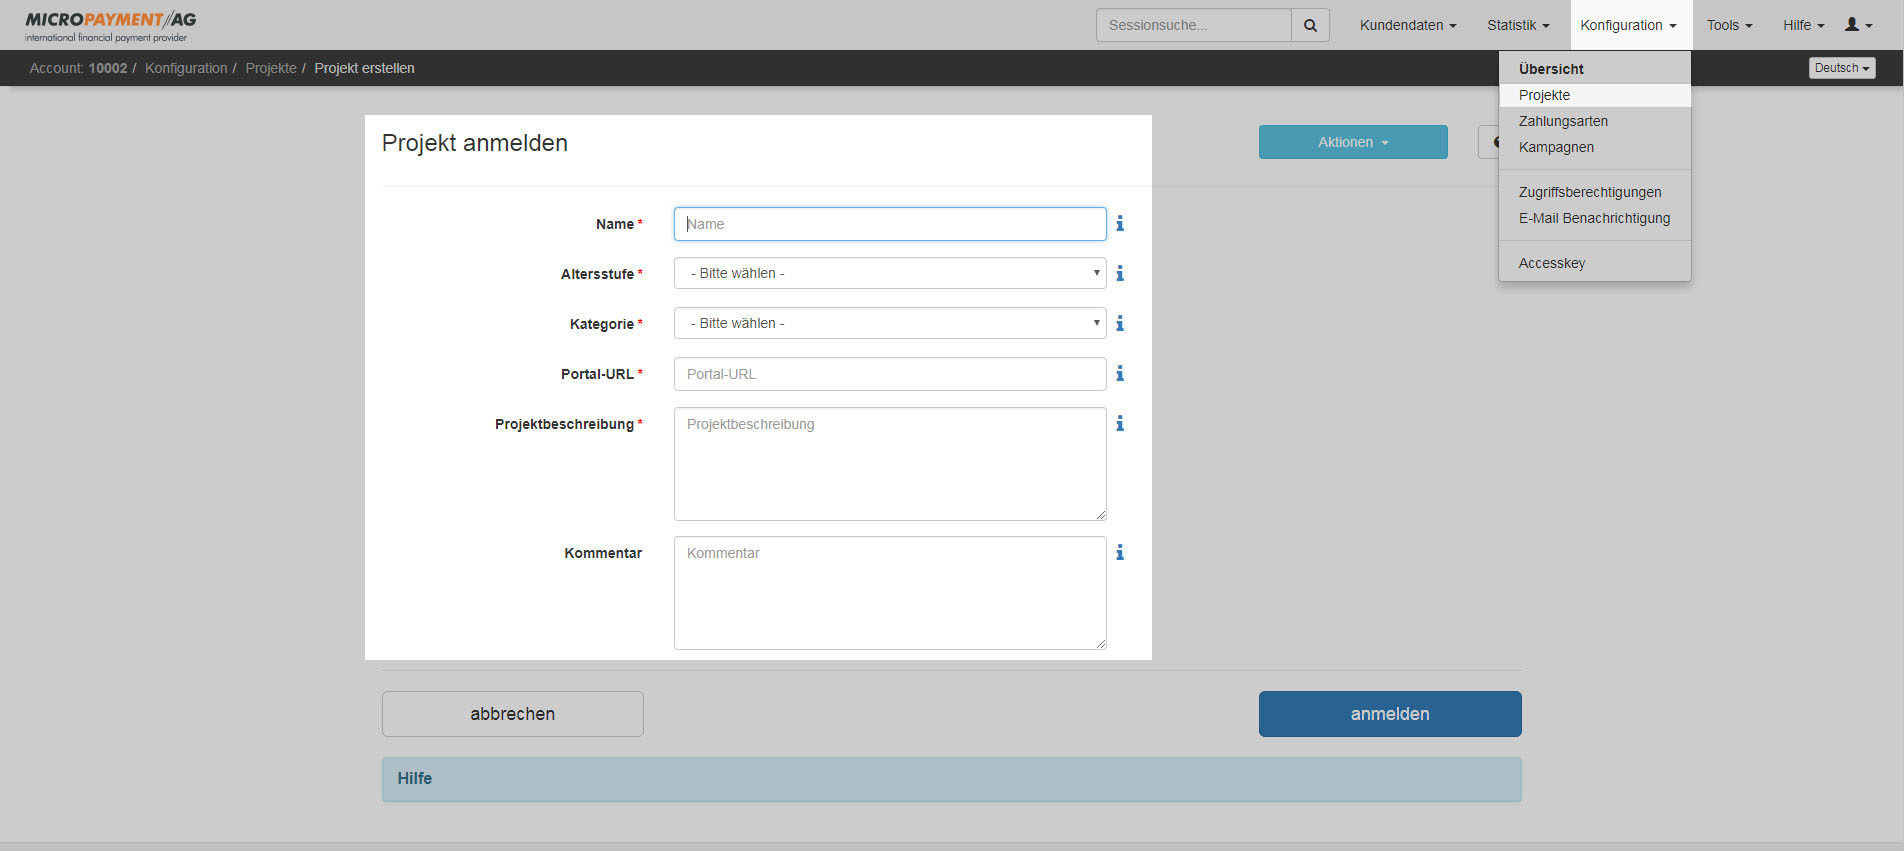Open the Altersstufe dropdown
1904x851 pixels.
[x=889, y=273]
